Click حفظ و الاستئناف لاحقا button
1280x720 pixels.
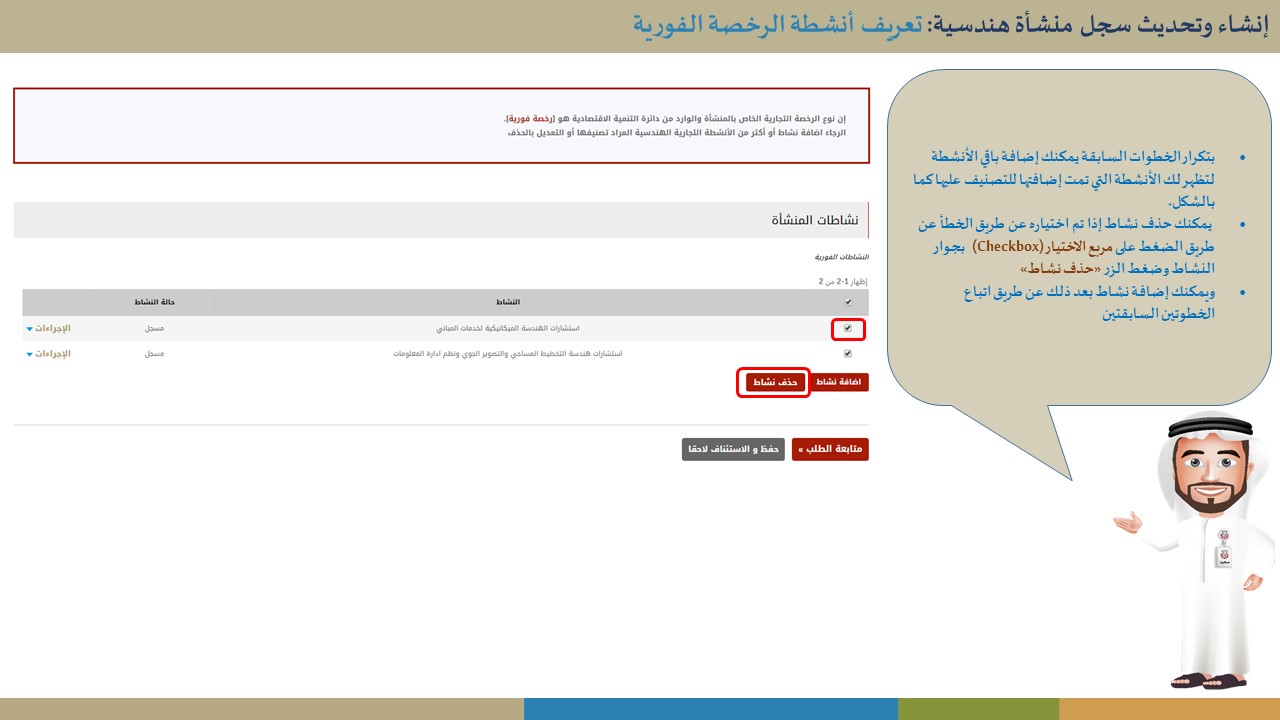click(733, 449)
